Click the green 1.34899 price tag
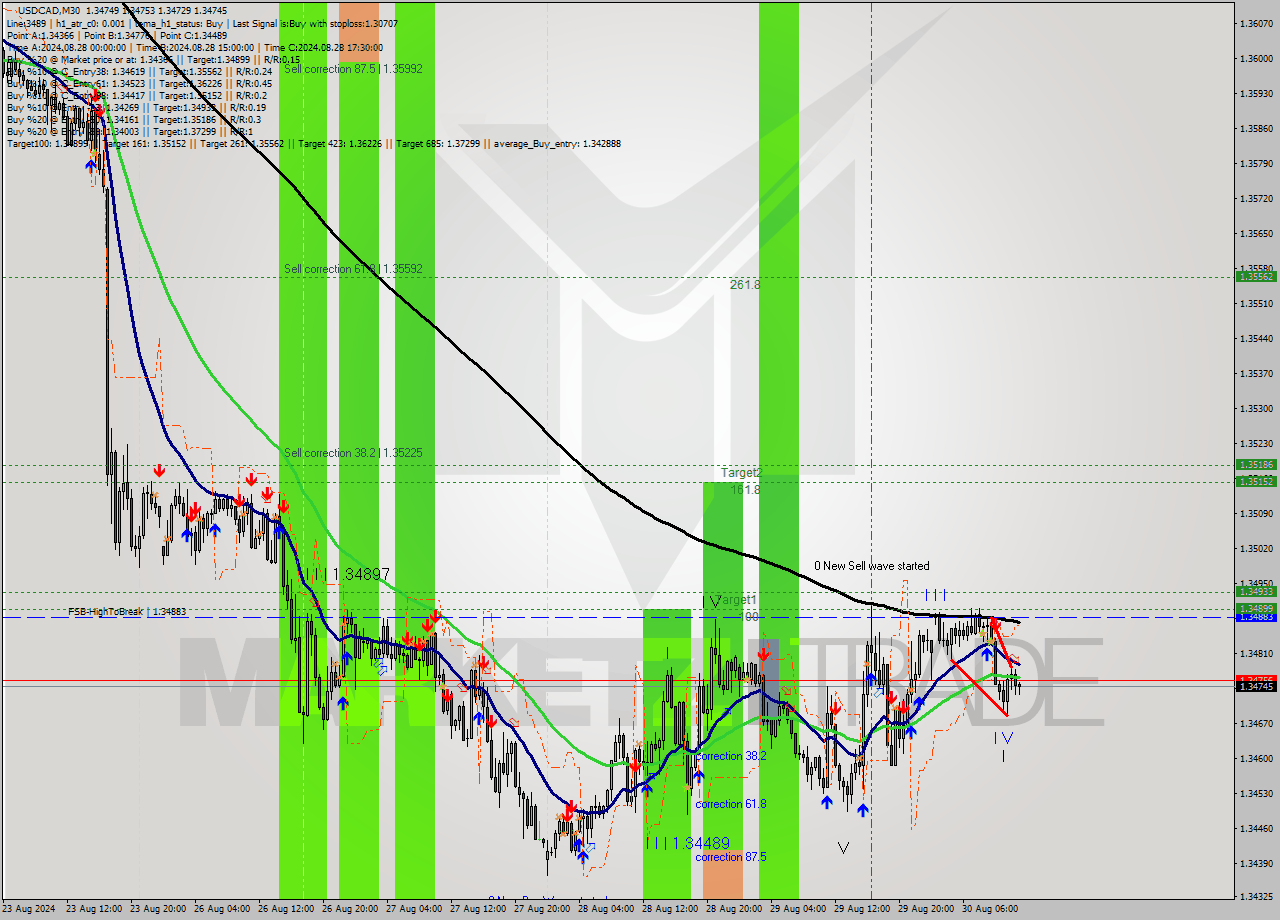Image resolution: width=1280 pixels, height=920 pixels. (x=1256, y=608)
